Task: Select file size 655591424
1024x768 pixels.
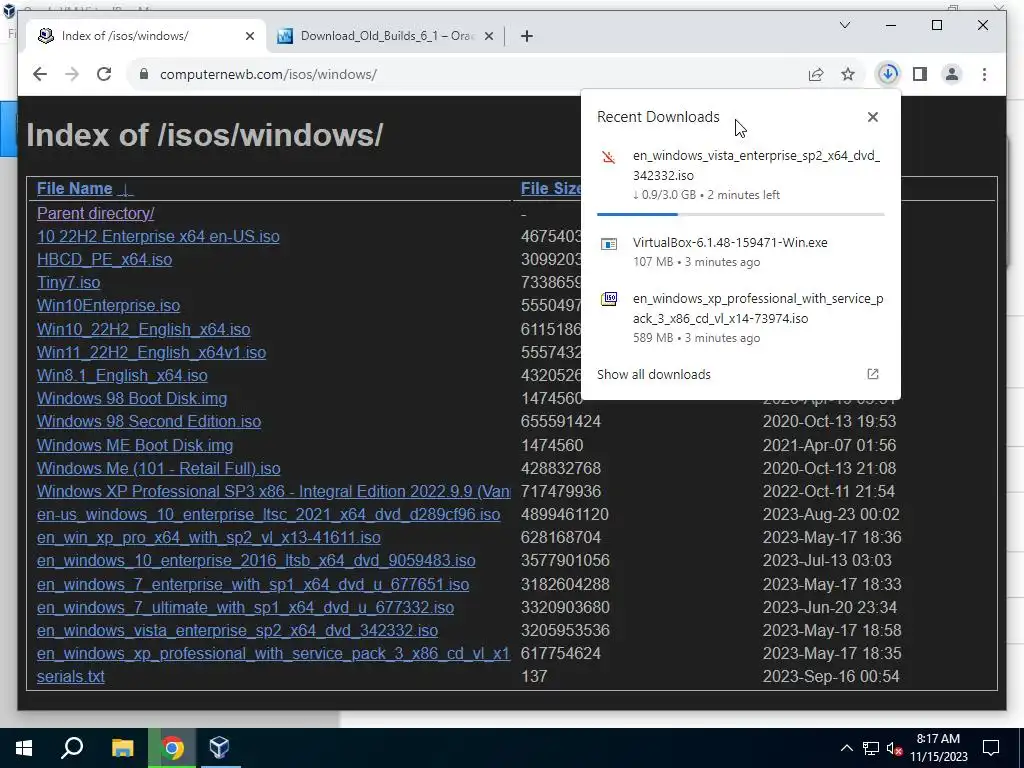Action: (561, 421)
